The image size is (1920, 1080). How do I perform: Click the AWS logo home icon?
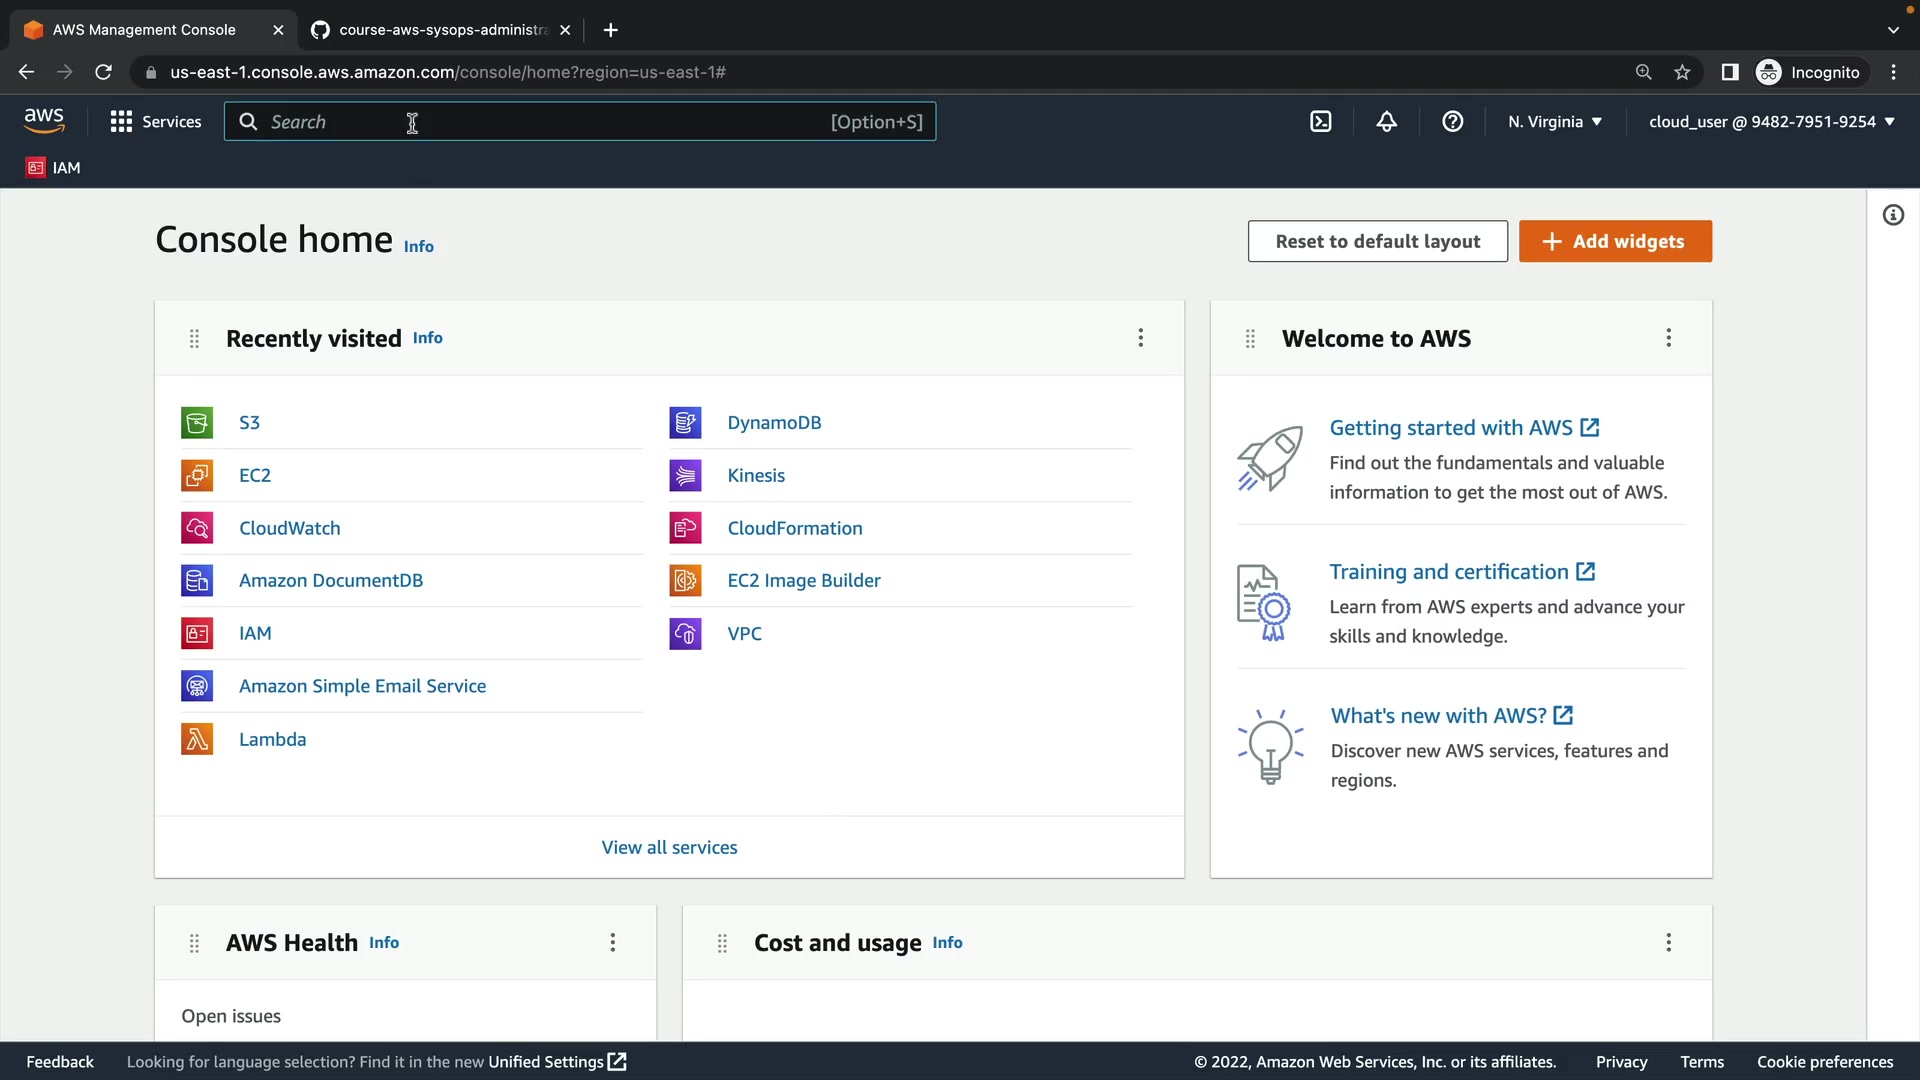pyautogui.click(x=44, y=121)
